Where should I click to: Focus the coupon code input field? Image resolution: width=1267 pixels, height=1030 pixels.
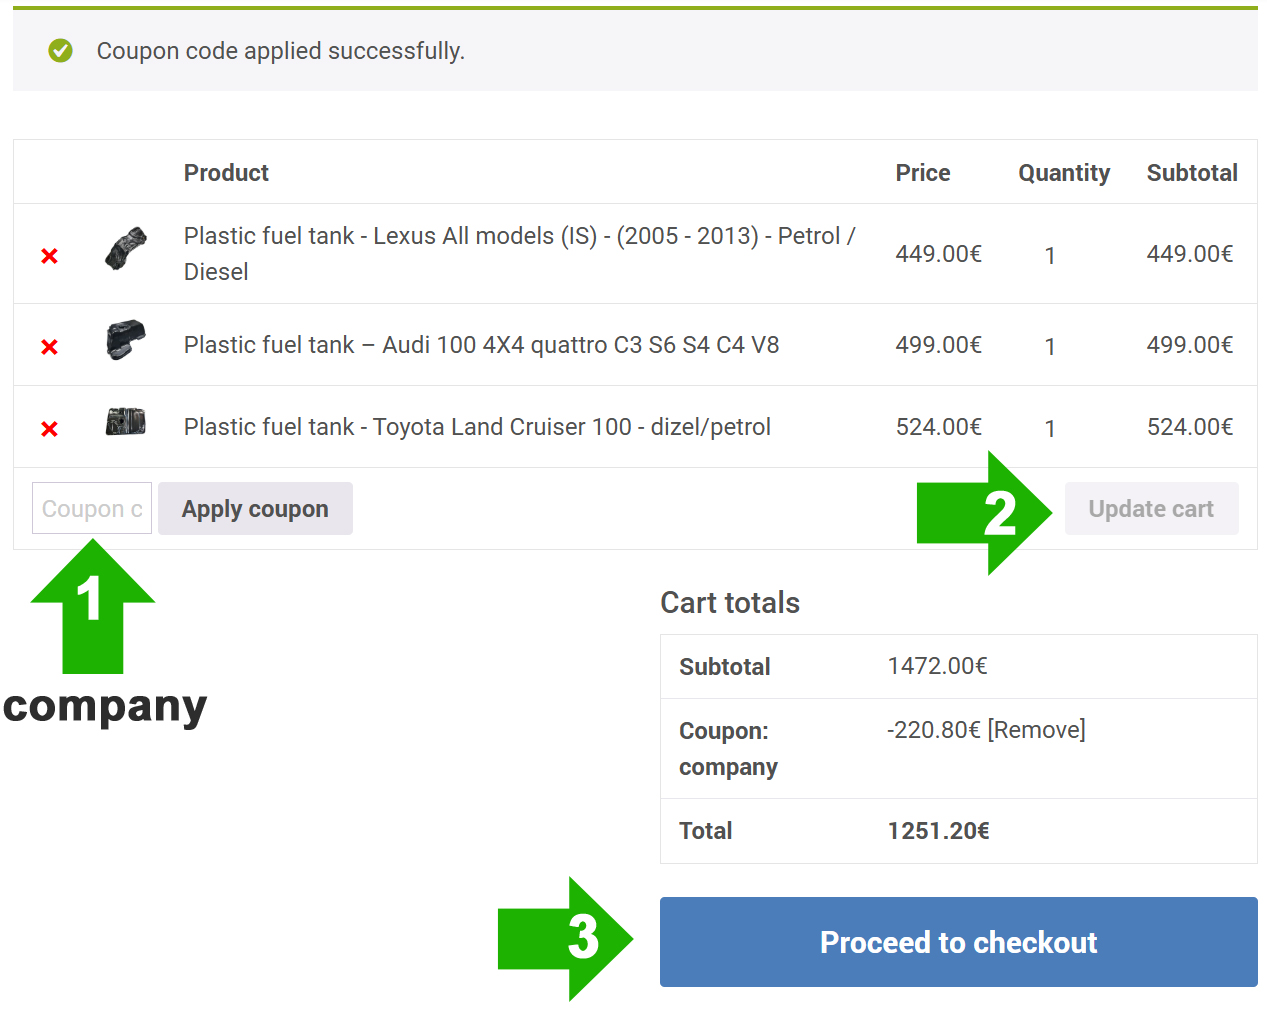[x=92, y=509]
